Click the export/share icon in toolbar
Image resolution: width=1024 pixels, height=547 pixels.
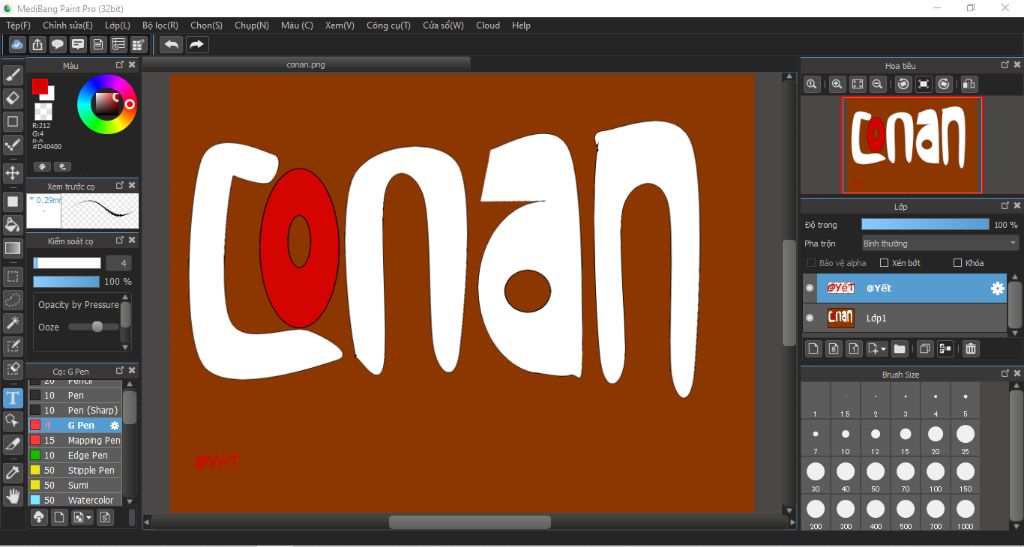(x=38, y=44)
